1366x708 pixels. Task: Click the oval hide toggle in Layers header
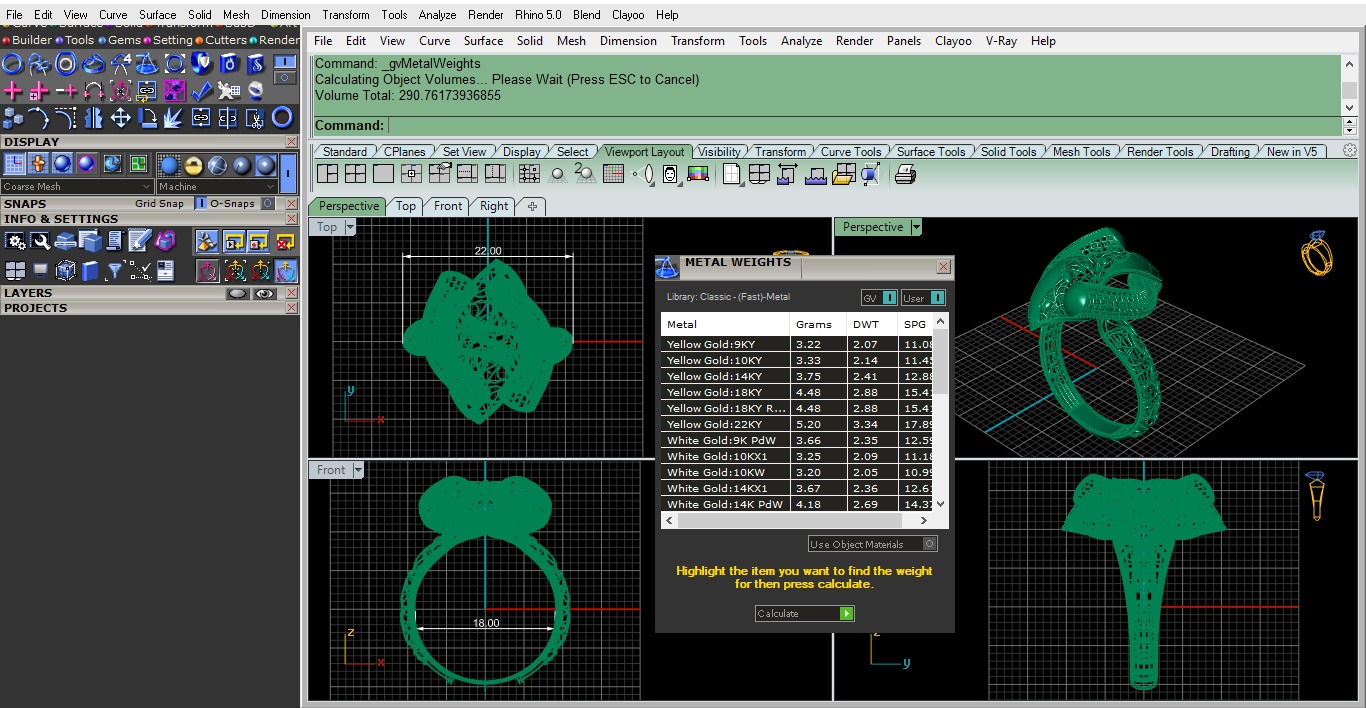[238, 294]
